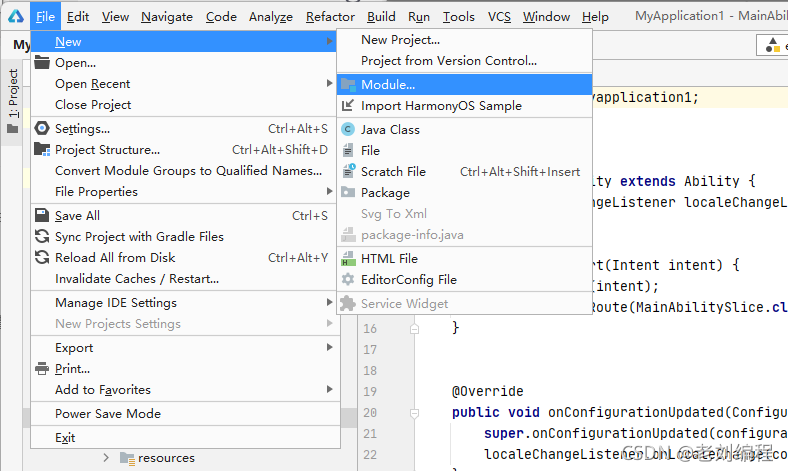This screenshot has width=788, height=471.
Task: Toggle Power Save Mode
Action: pos(185,414)
